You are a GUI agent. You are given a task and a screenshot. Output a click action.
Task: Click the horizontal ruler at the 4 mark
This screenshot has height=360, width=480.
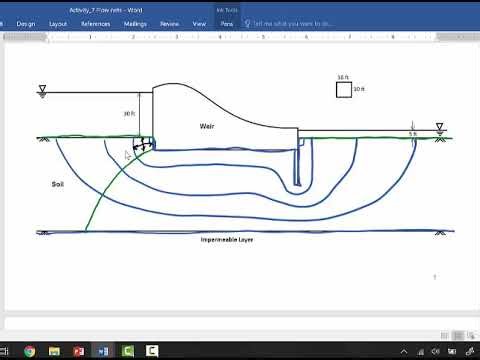click(x=220, y=37)
